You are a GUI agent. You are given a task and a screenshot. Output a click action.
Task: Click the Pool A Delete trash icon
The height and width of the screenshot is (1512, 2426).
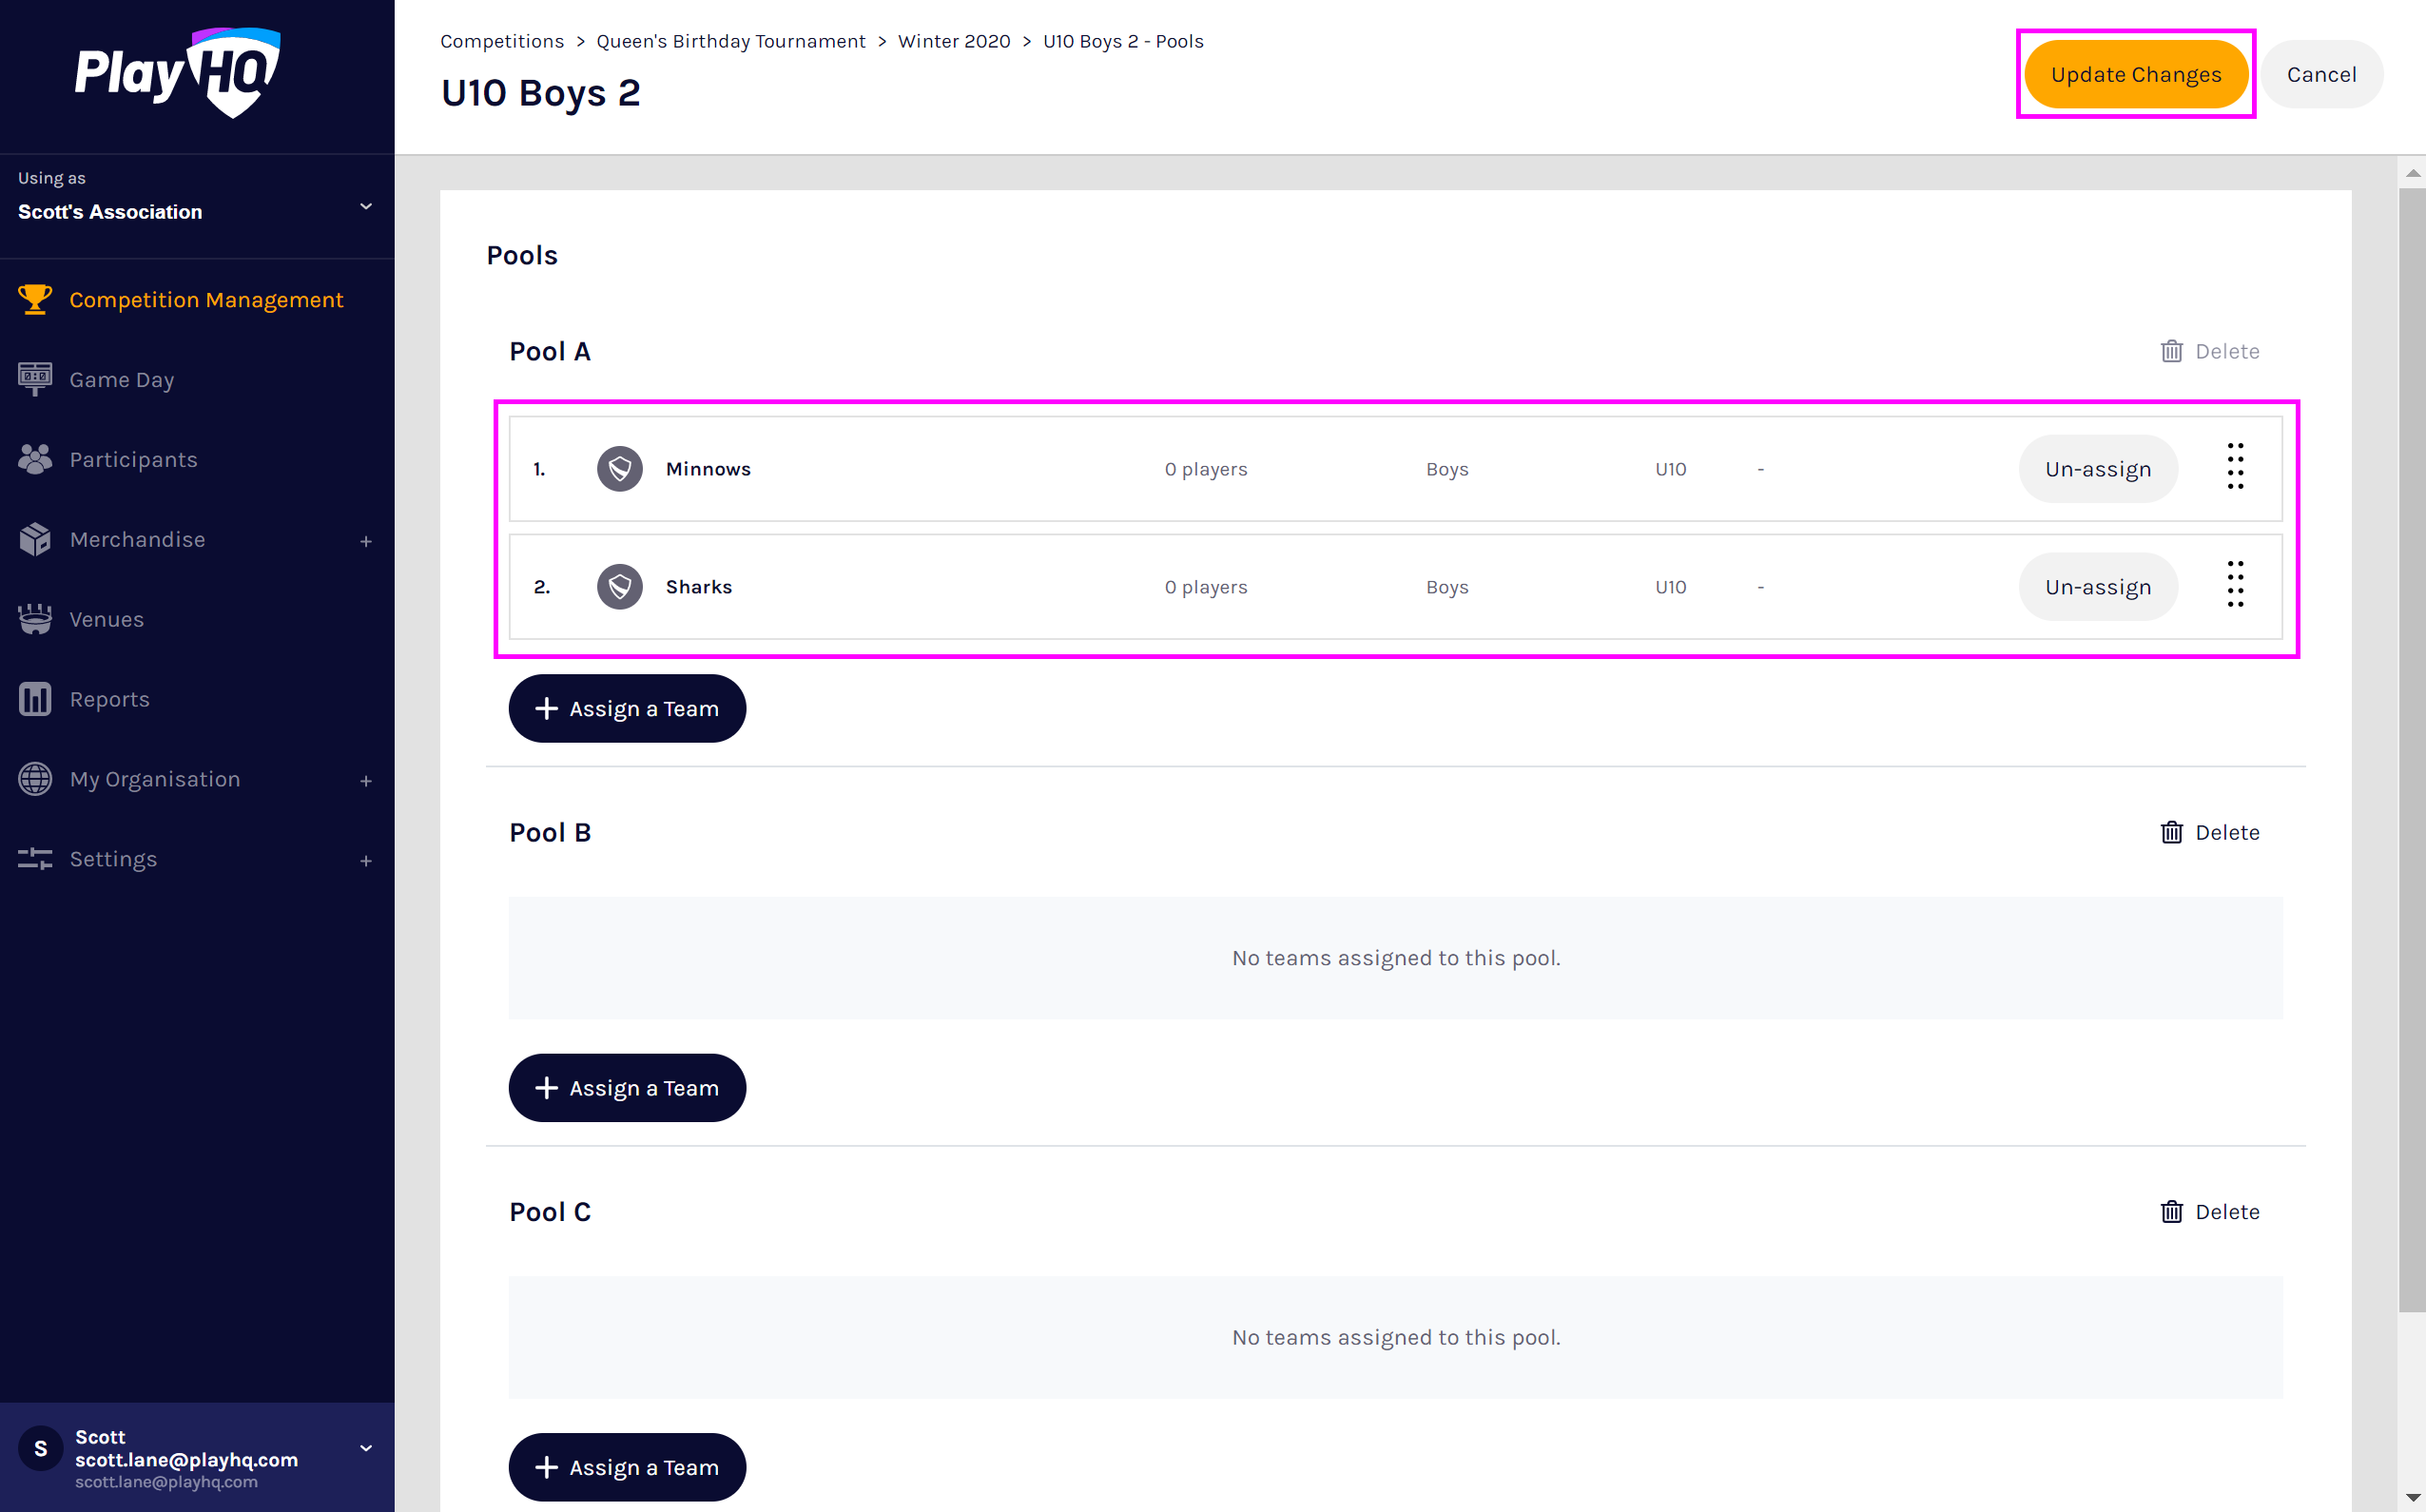(x=2171, y=351)
